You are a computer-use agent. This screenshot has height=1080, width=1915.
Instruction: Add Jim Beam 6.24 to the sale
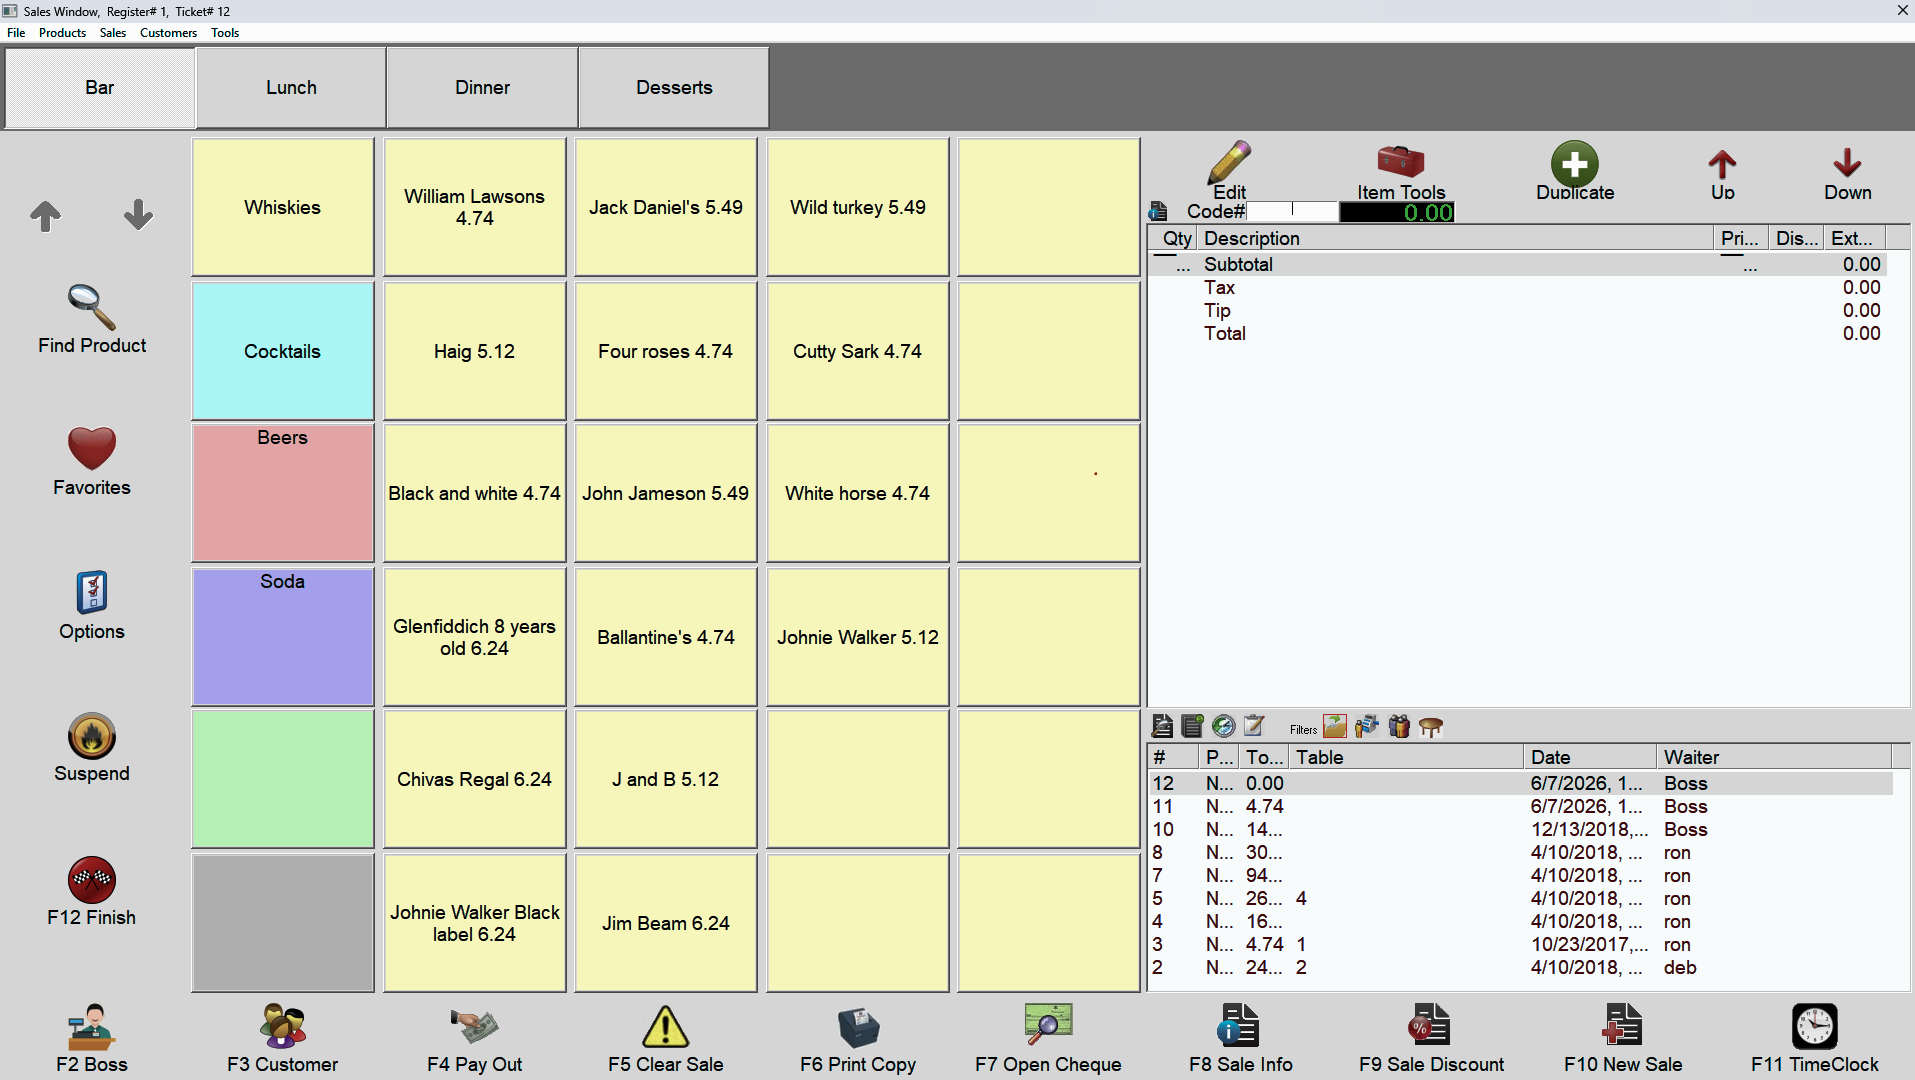tap(666, 923)
